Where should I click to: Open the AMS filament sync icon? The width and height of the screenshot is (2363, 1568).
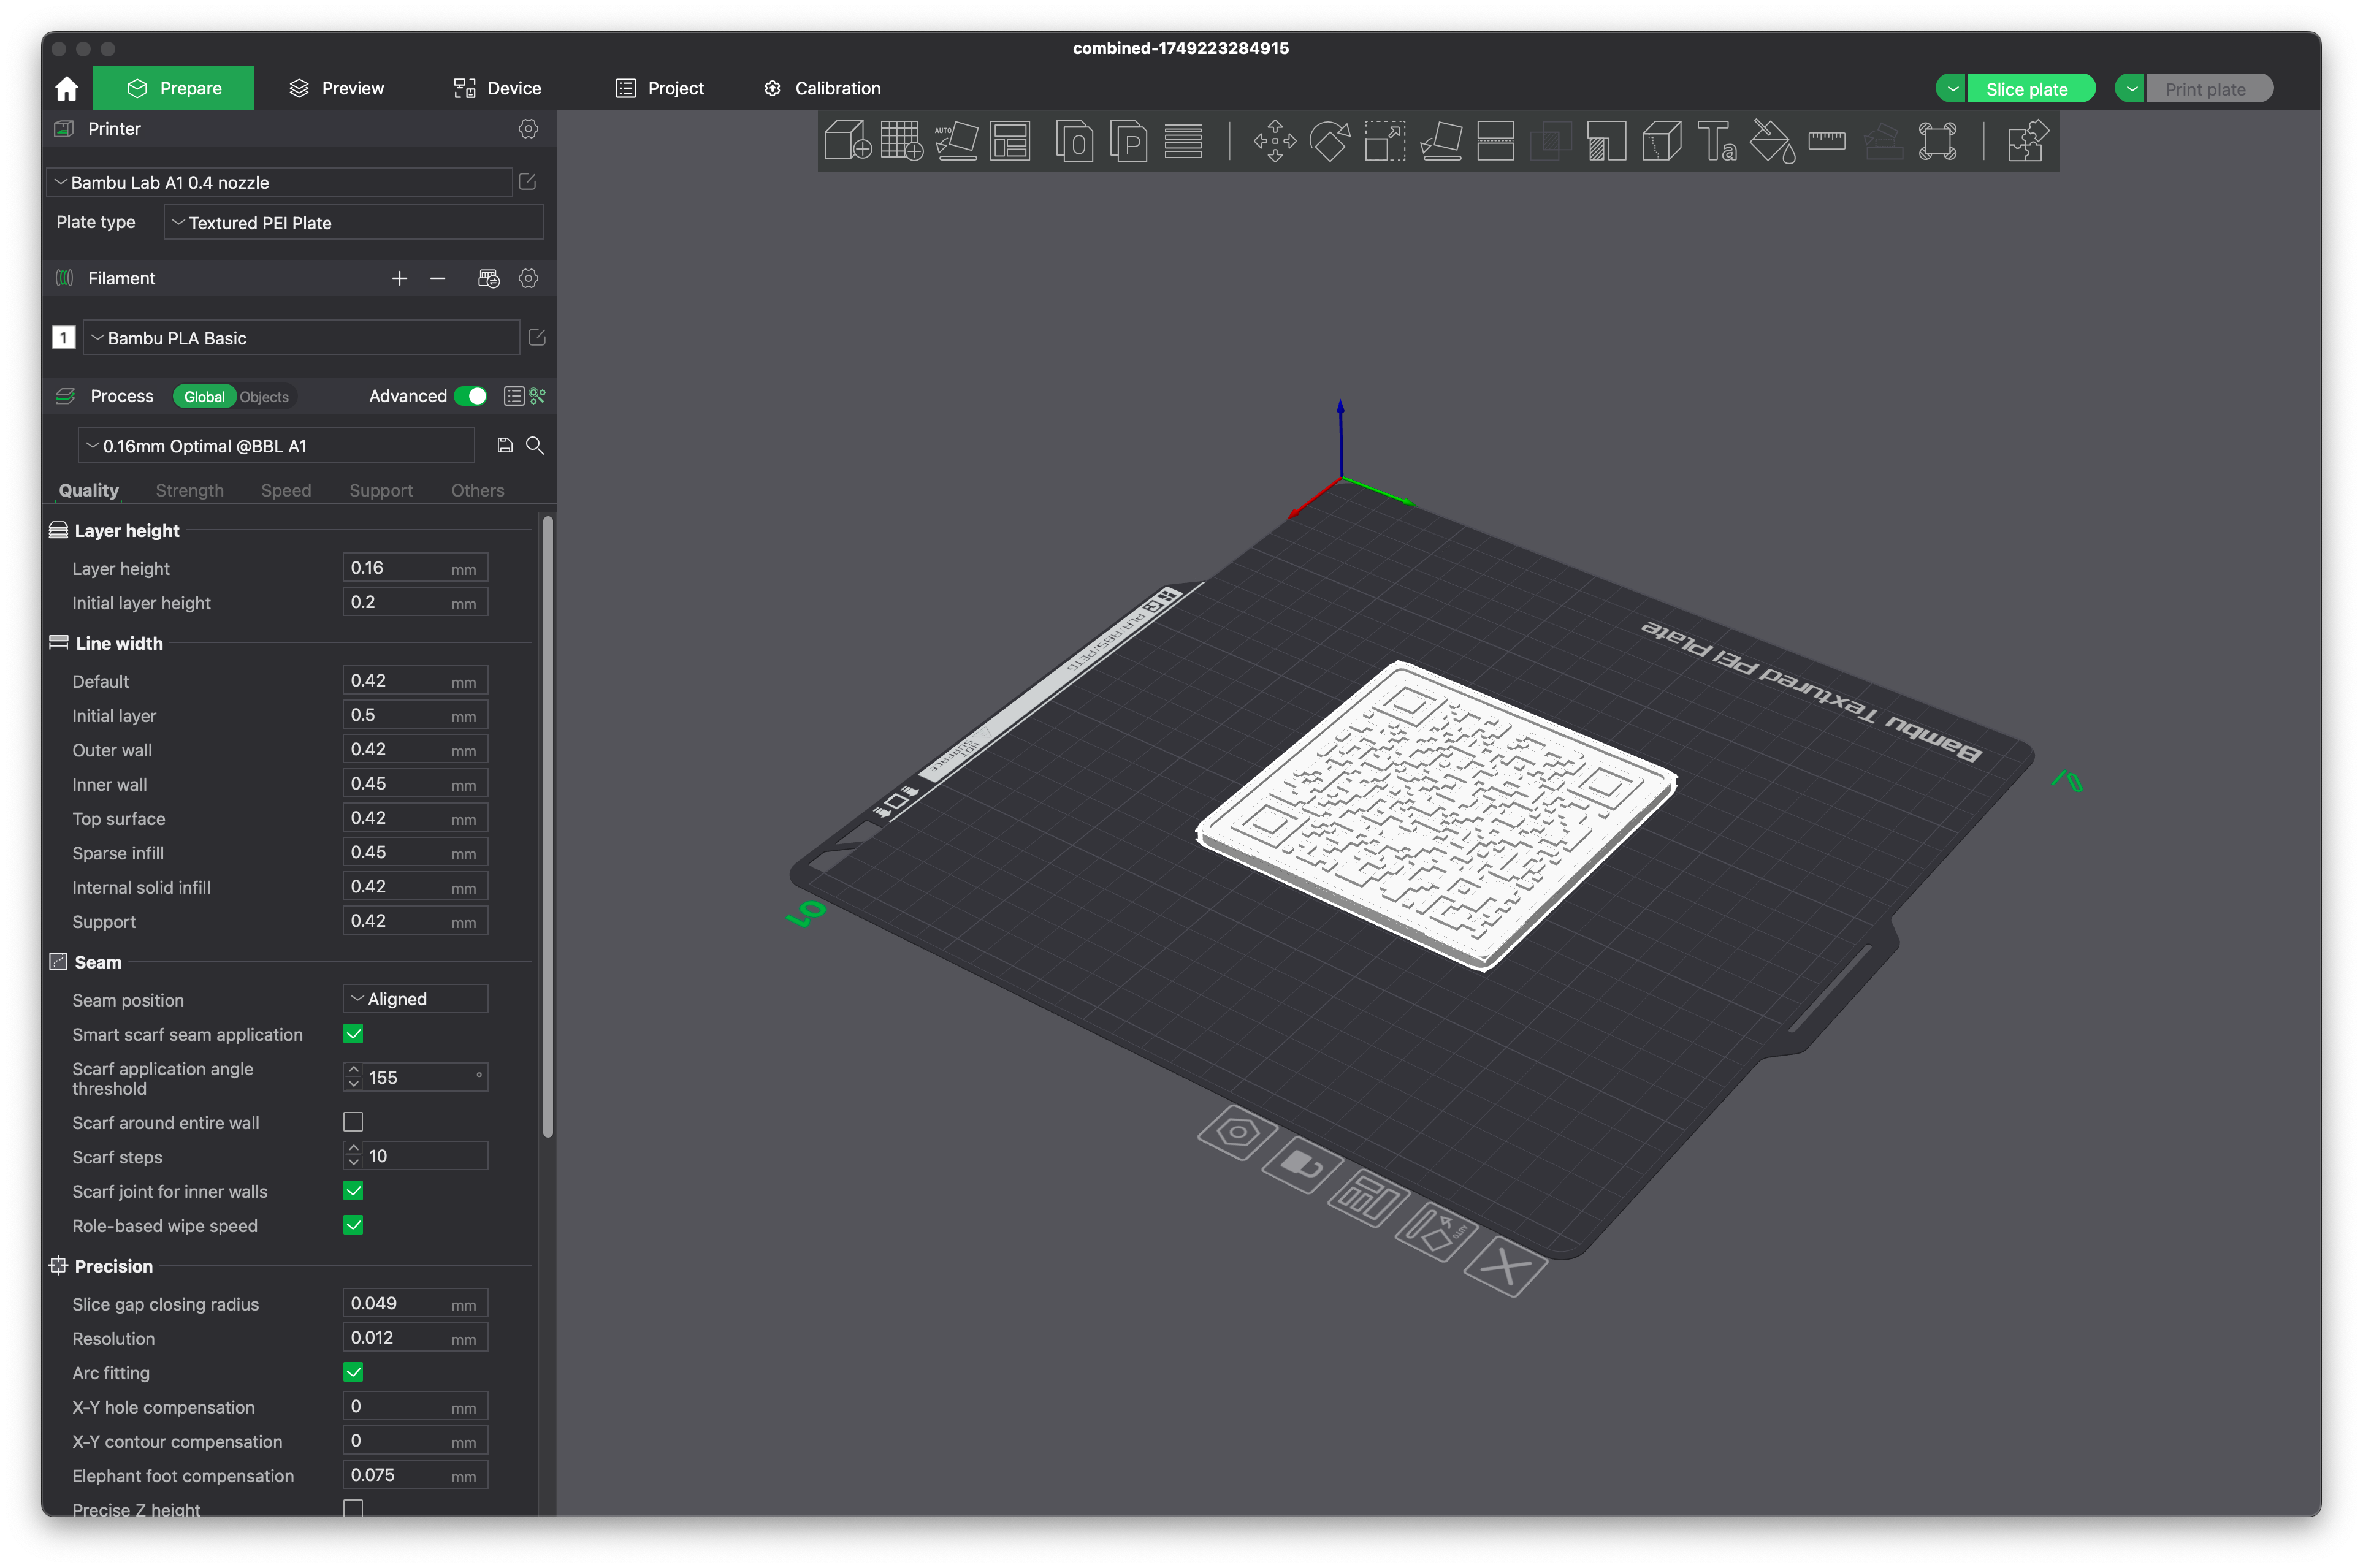click(488, 279)
